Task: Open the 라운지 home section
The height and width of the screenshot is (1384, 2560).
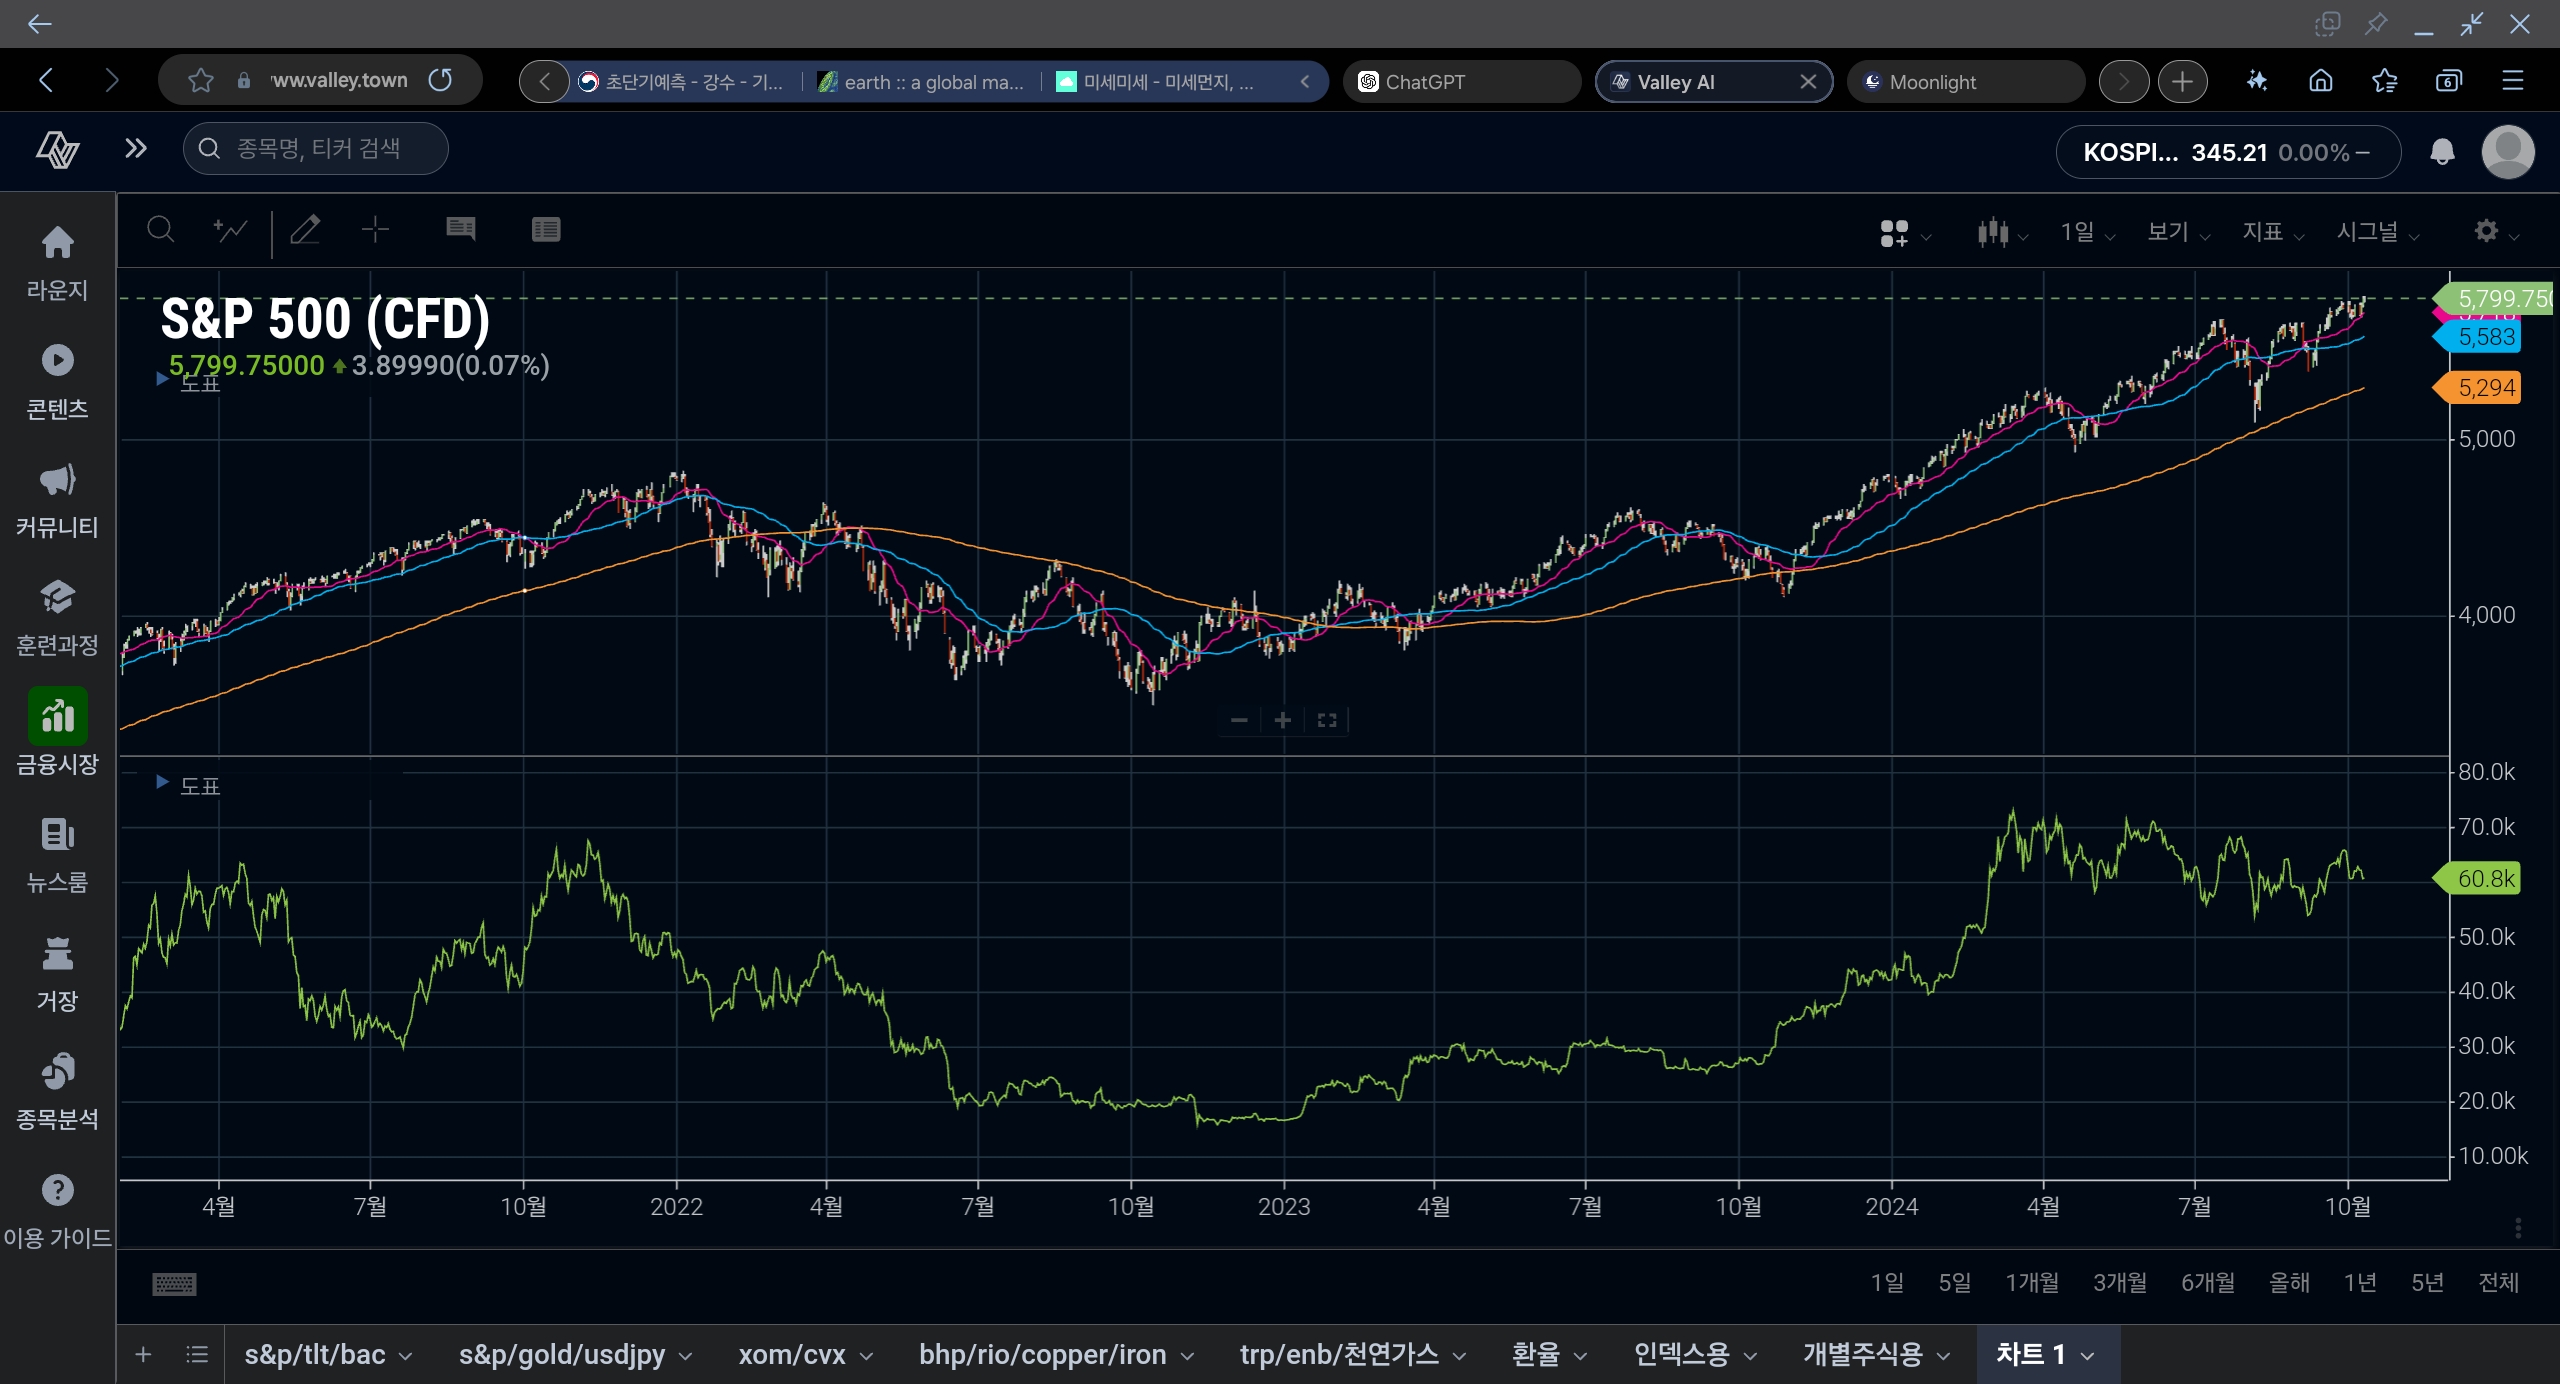Action: 57,262
